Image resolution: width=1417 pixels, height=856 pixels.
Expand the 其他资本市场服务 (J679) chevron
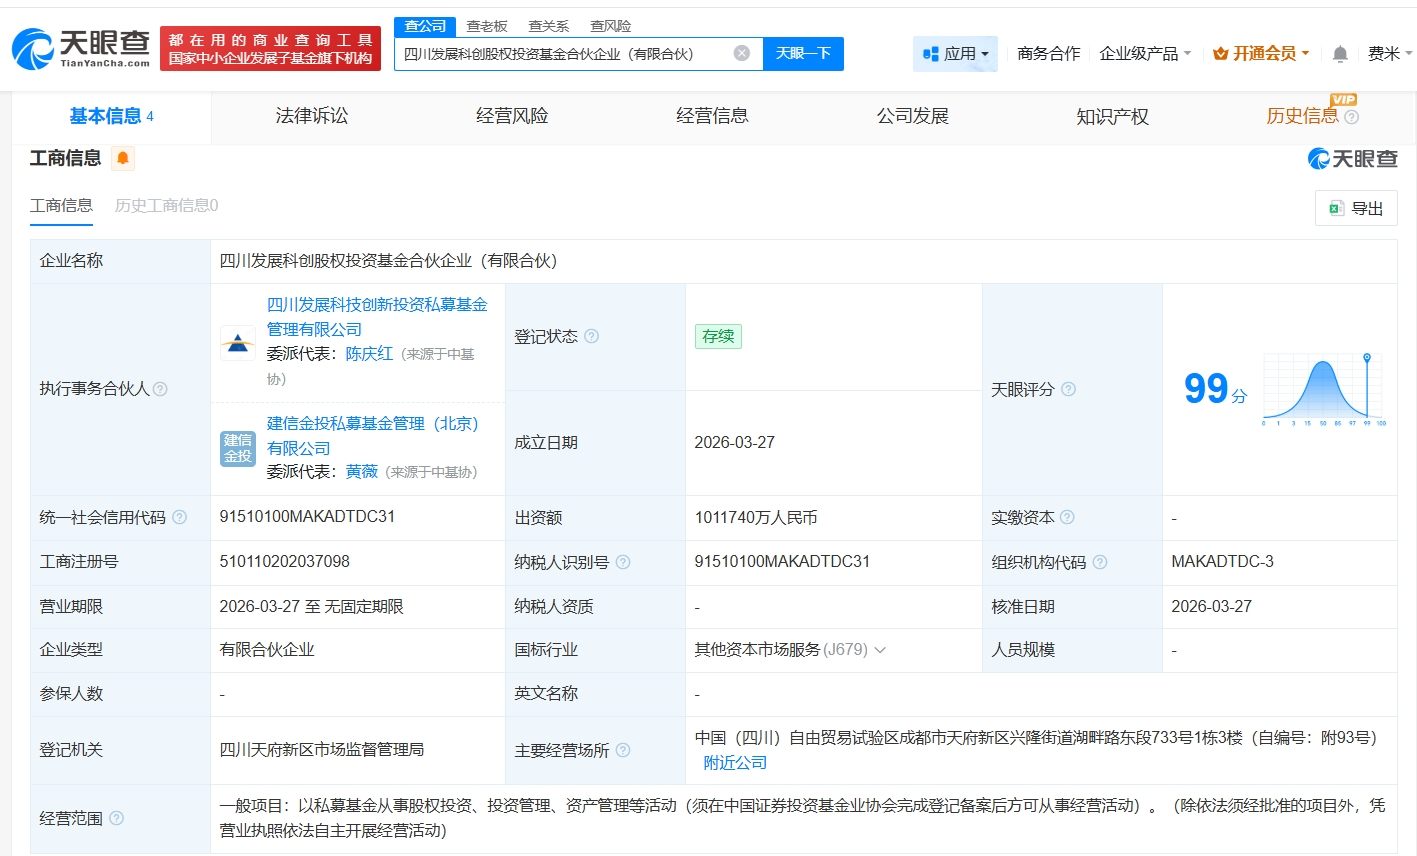[x=881, y=650]
